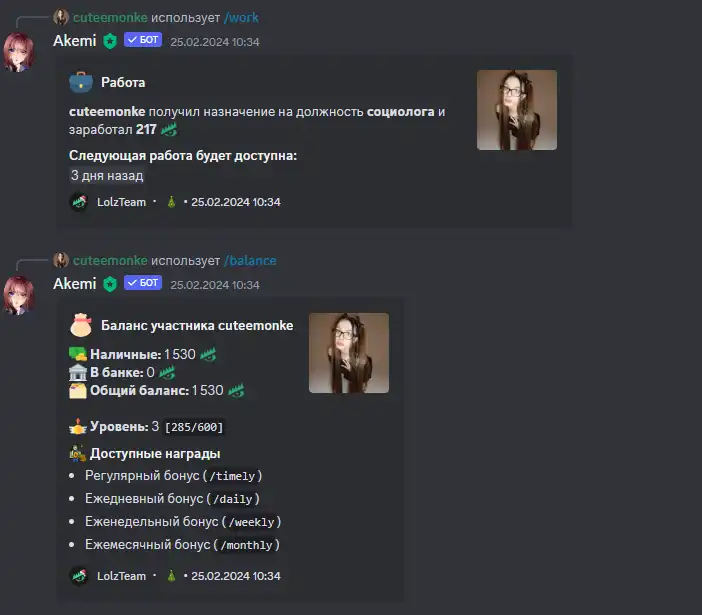Image resolution: width=702 pixels, height=615 pixels.
Task: Click the wallet emoji beside Общий баланс
Action: point(78,390)
